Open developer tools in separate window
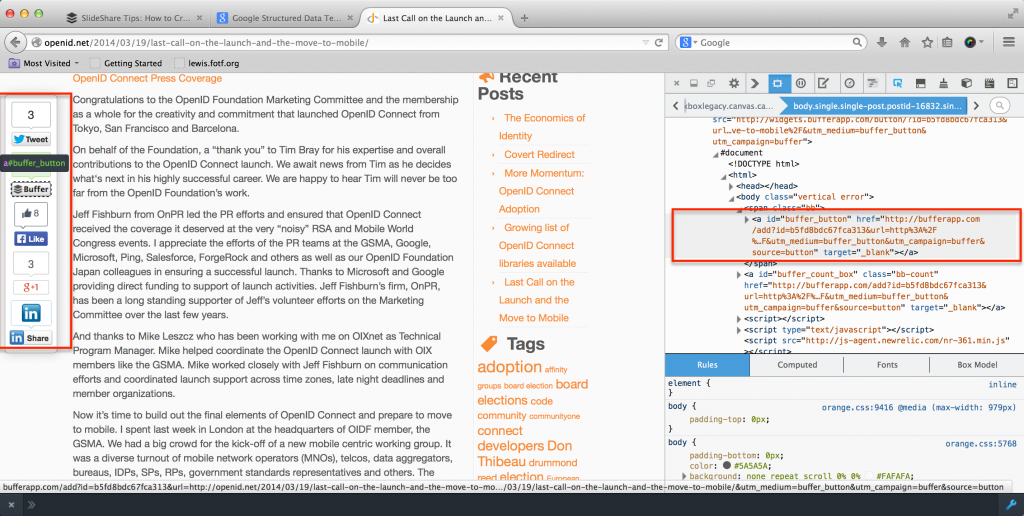Screen dimensions: 1024x516 tap(712, 84)
